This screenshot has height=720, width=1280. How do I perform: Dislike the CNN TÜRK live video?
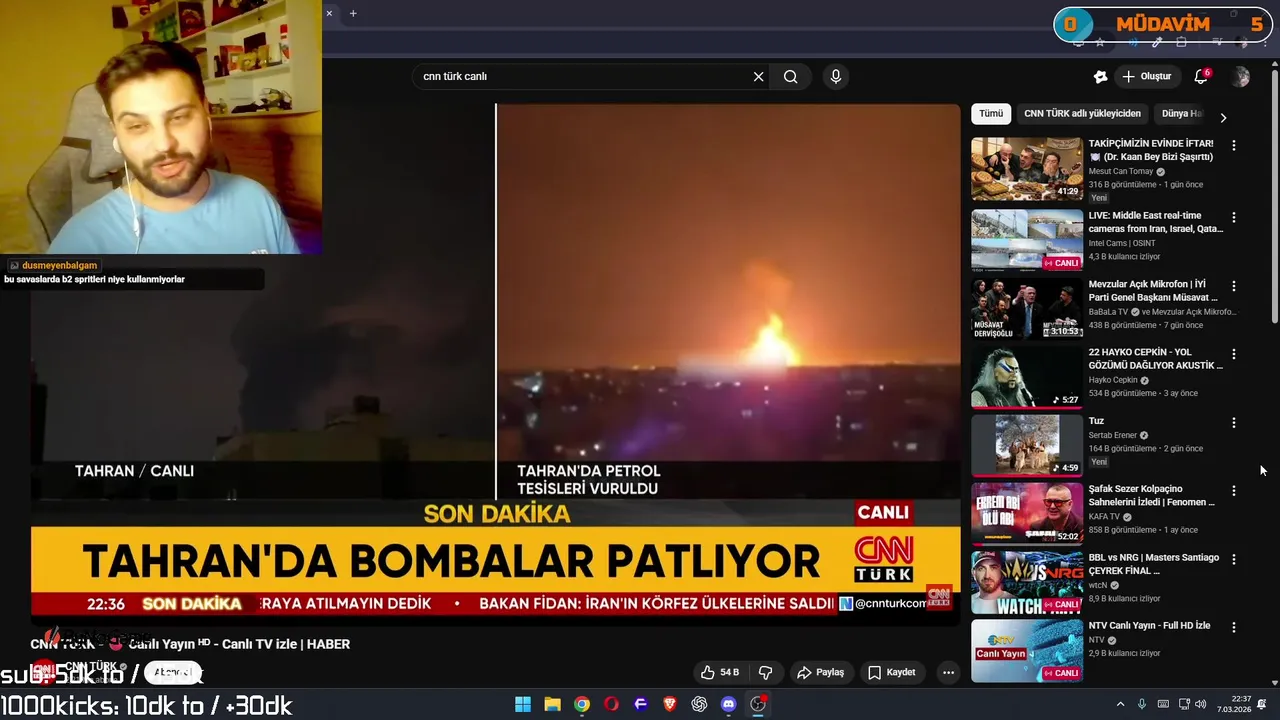[765, 672]
